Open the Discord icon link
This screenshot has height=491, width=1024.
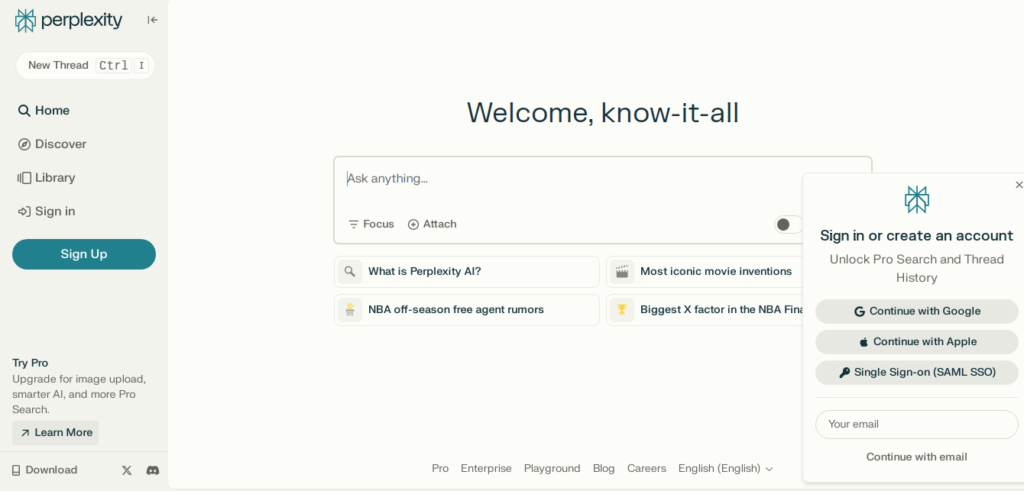tap(153, 470)
